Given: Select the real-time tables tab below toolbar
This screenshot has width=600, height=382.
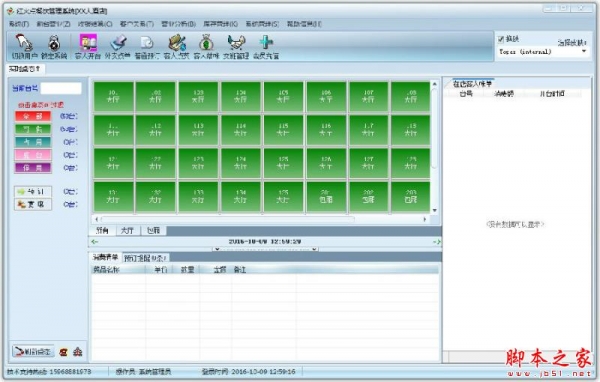Looking at the screenshot, I should 25,69.
